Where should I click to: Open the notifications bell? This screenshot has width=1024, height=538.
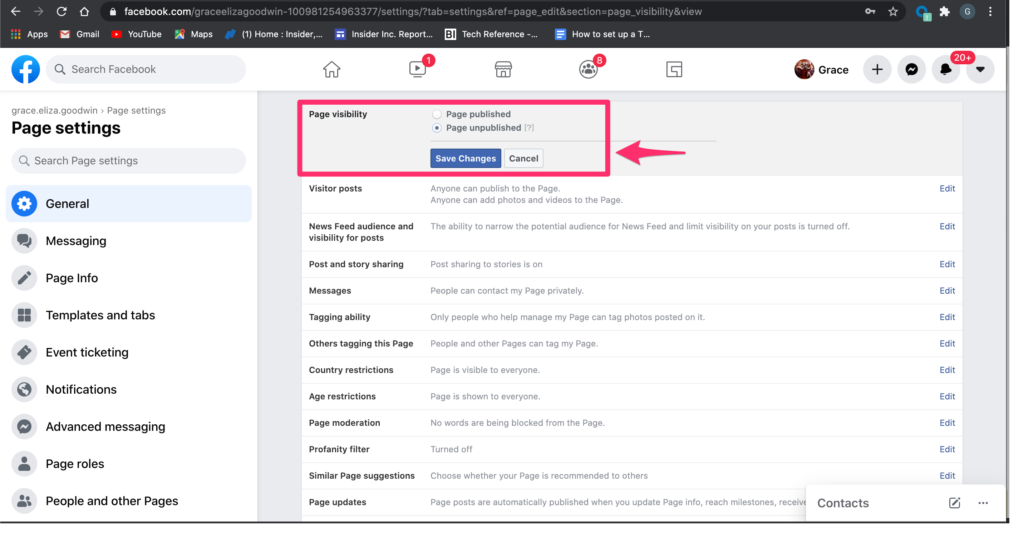point(945,69)
